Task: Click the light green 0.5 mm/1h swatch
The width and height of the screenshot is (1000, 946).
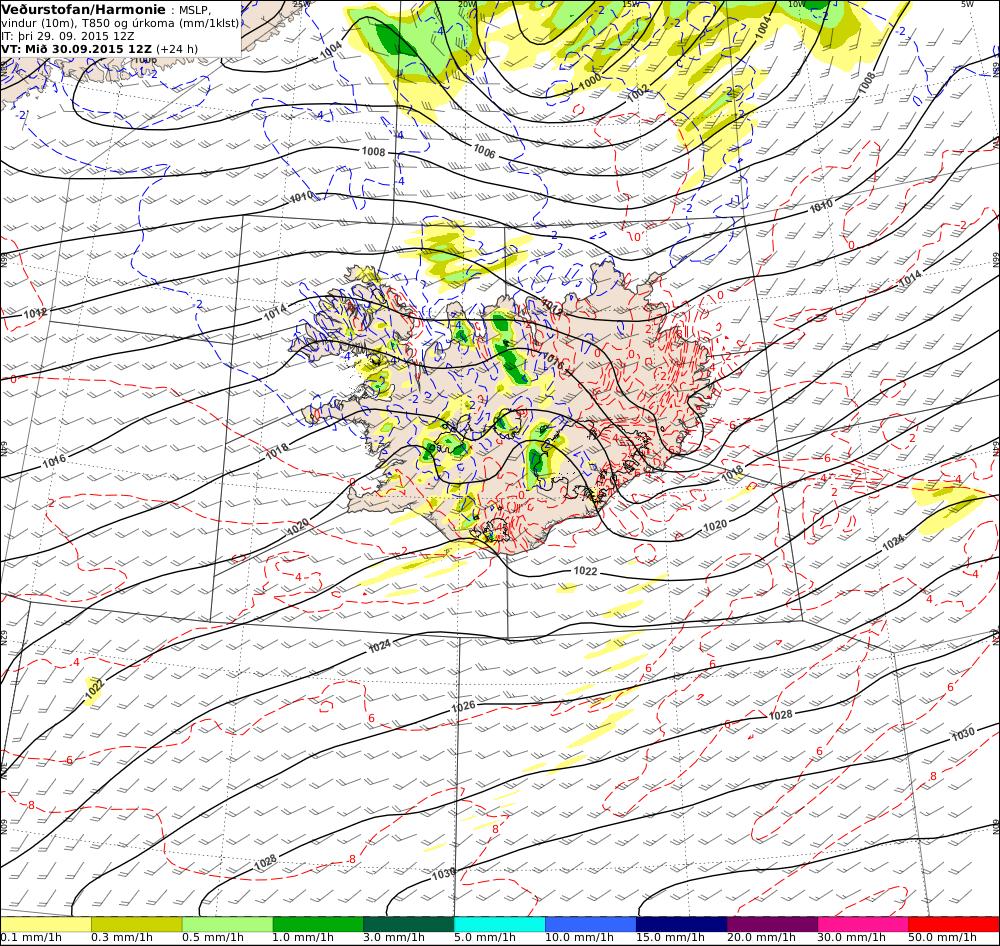Action: [x=227, y=924]
